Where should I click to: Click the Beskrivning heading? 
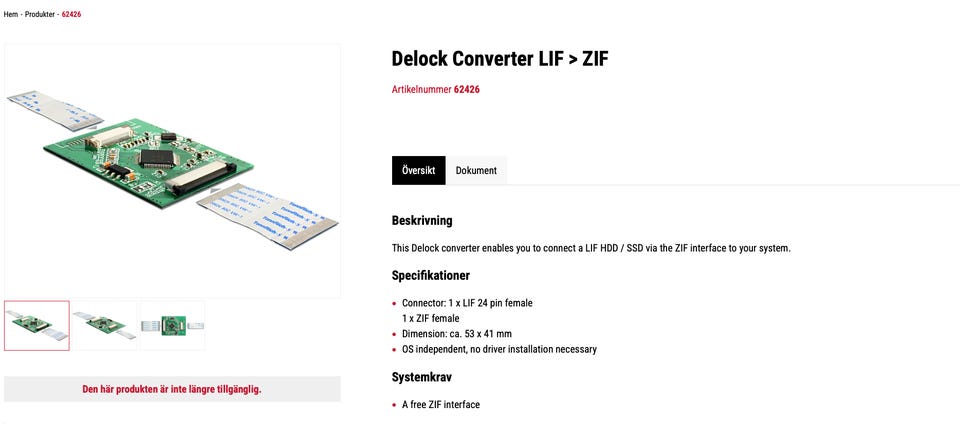pyautogui.click(x=422, y=221)
